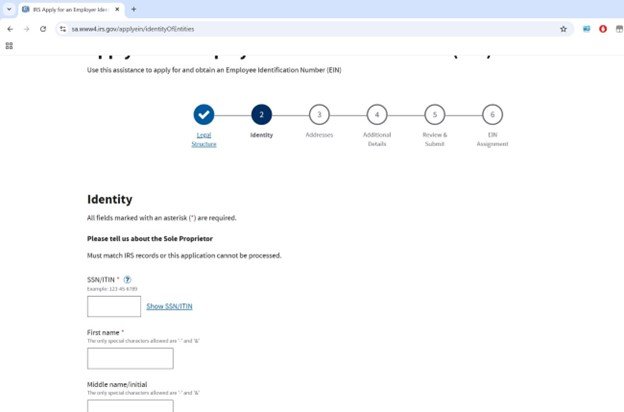
Task: Click the Show SSN/ITIN link
Action: point(169,306)
